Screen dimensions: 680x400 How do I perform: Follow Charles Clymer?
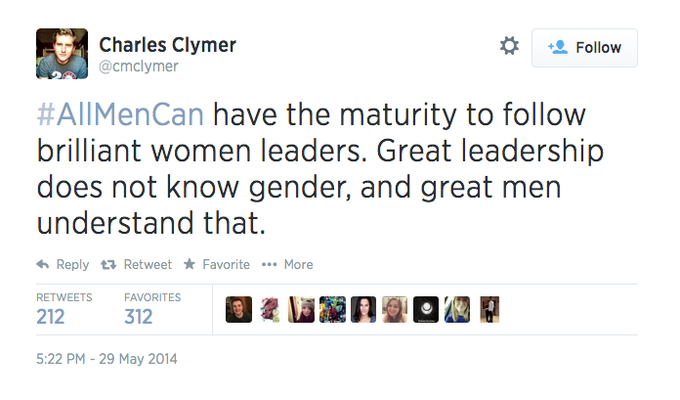pyautogui.click(x=585, y=48)
